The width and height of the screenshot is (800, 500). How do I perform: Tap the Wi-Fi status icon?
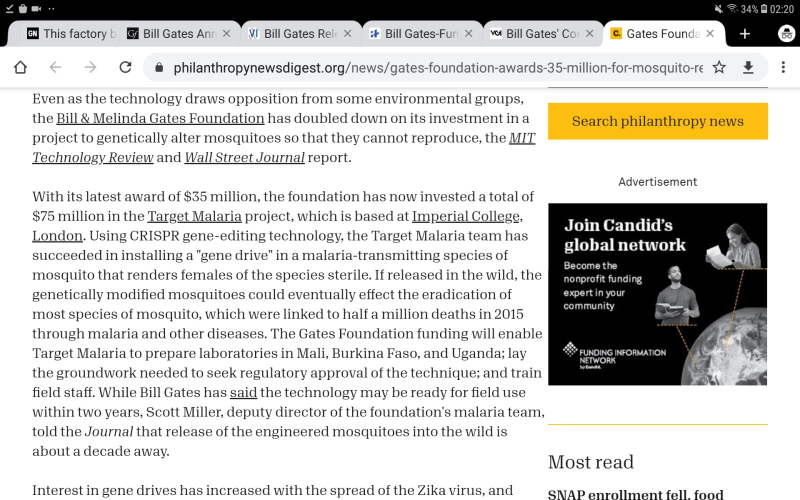coord(733,8)
